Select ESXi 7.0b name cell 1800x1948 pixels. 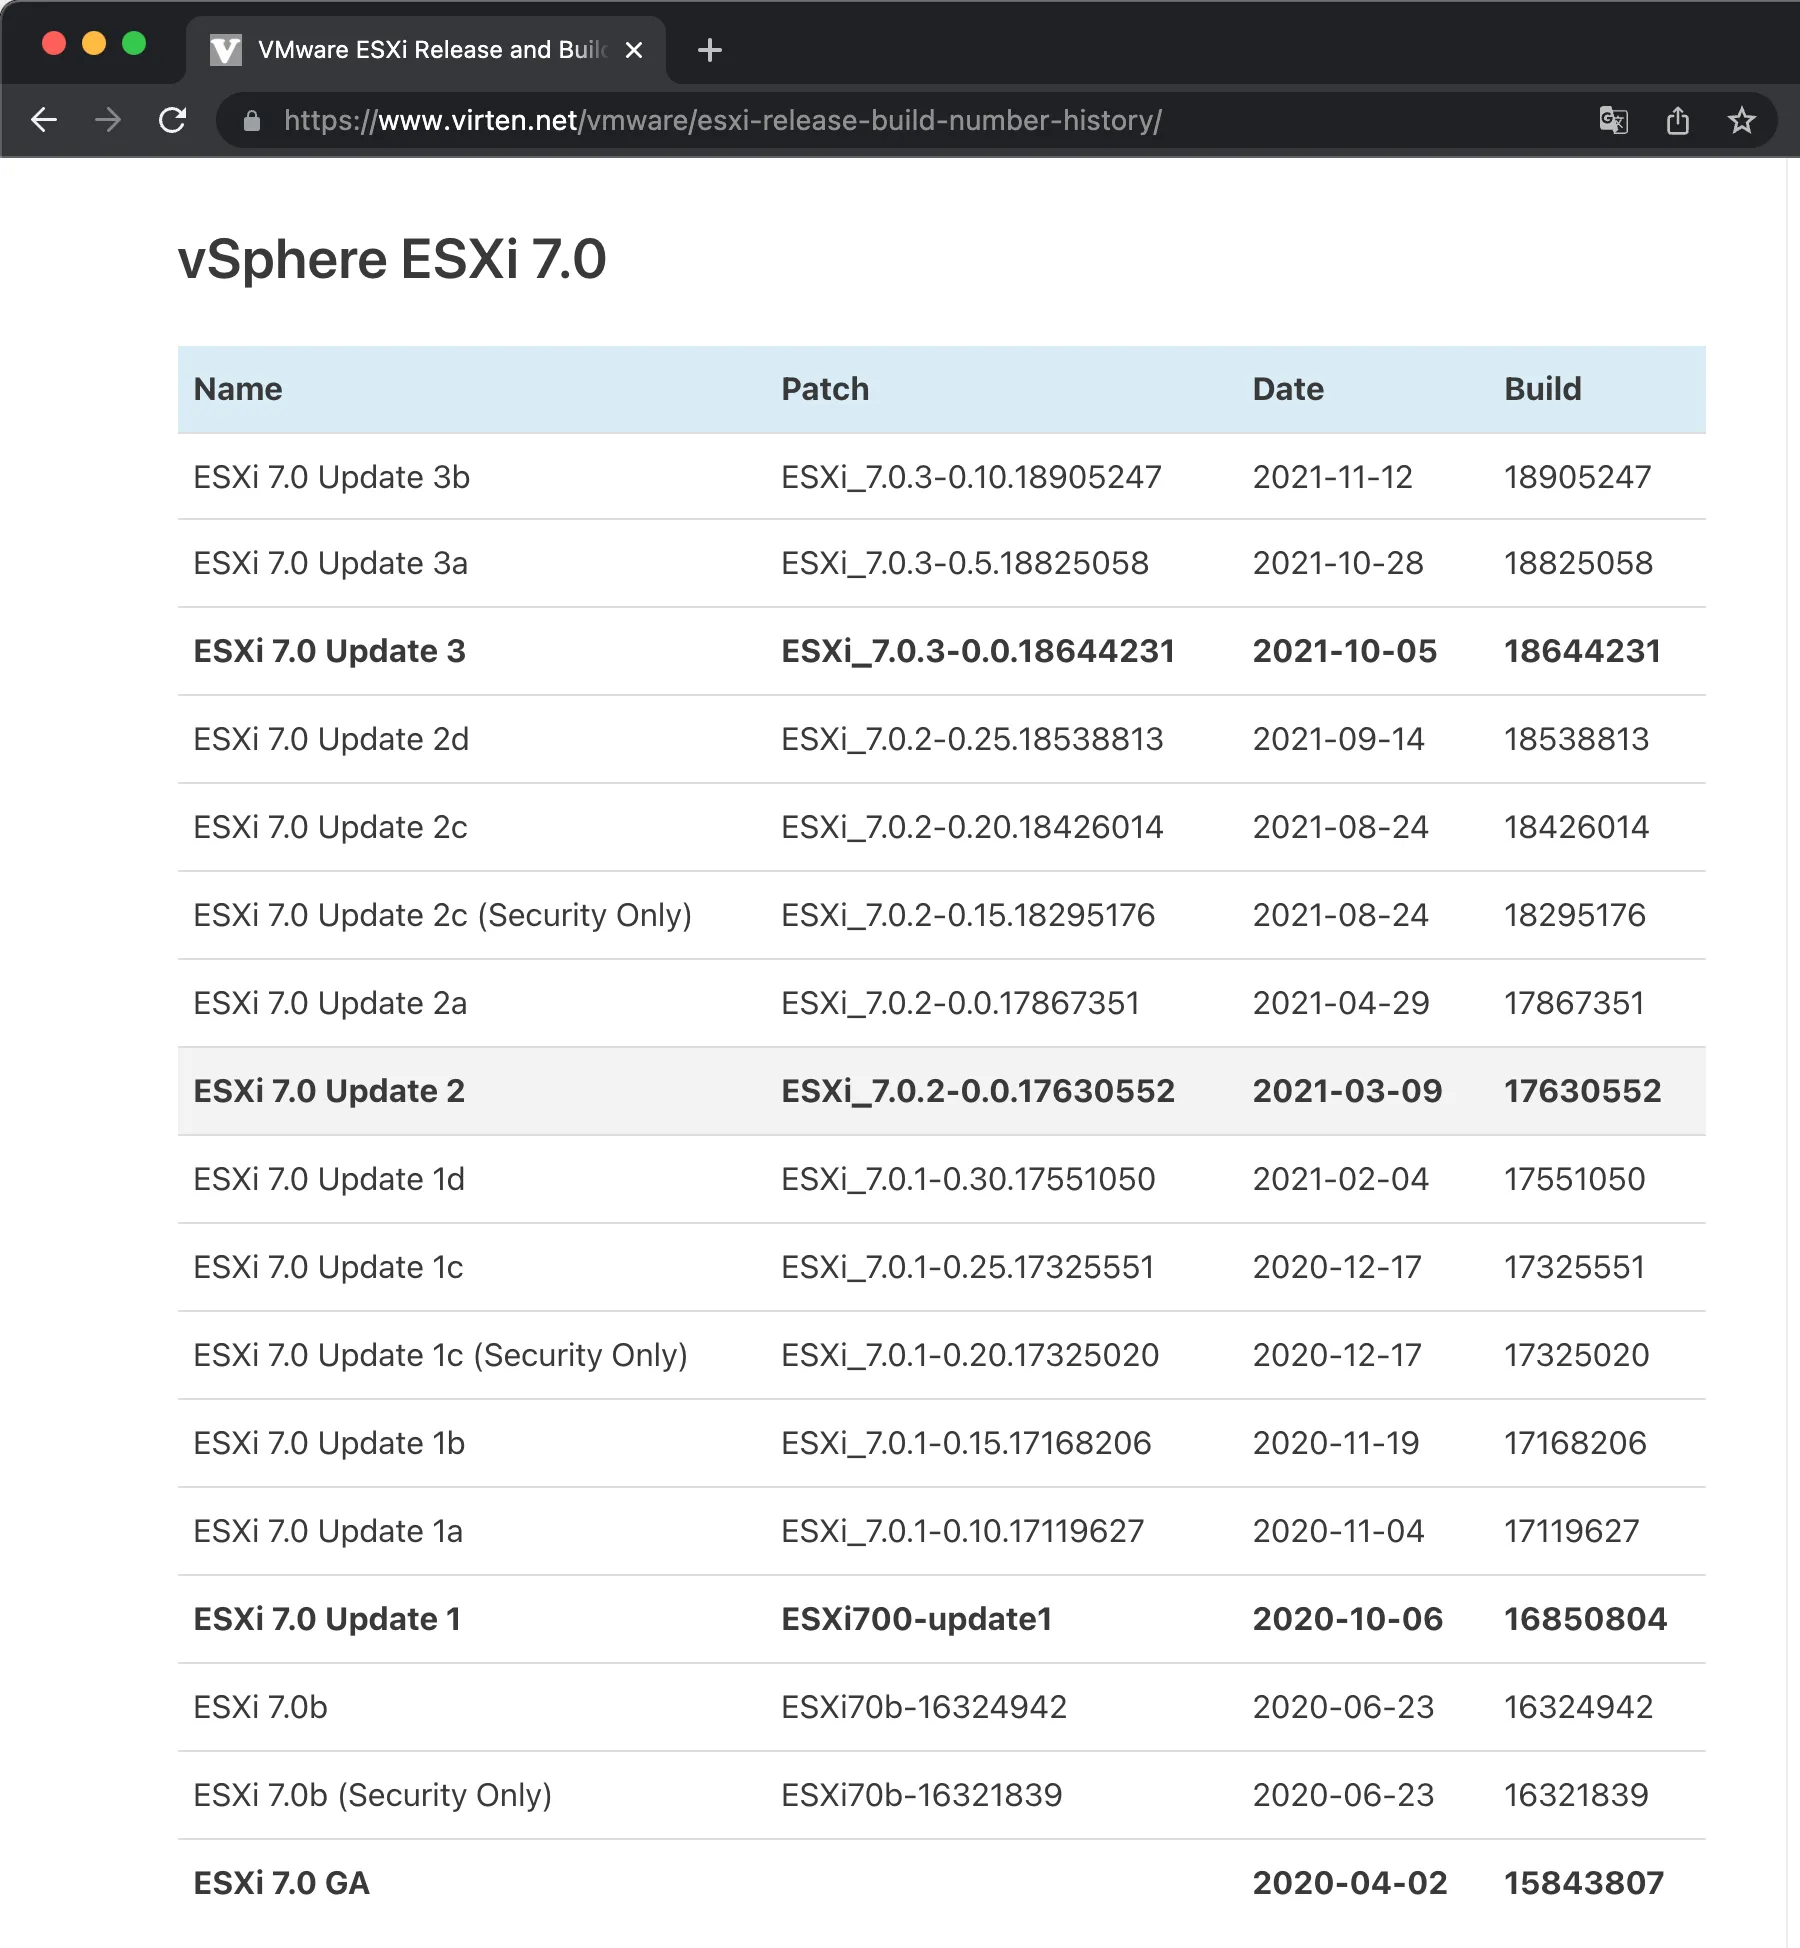(x=261, y=1707)
